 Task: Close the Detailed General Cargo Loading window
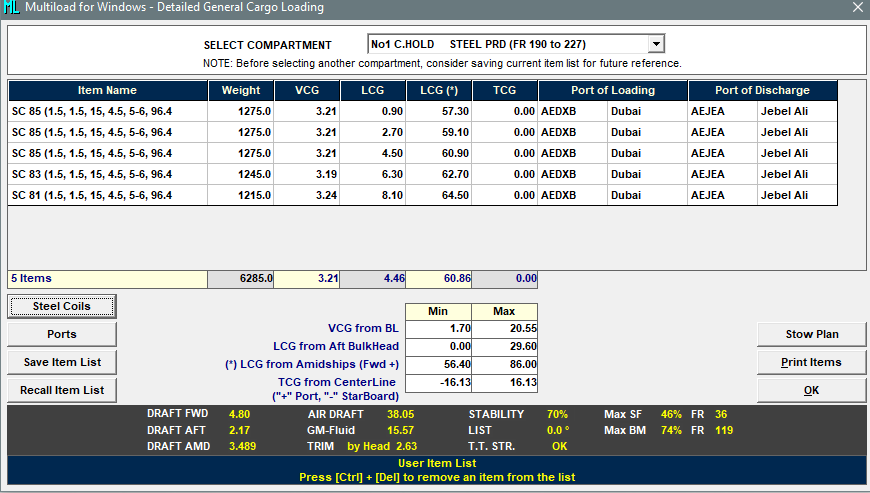pyautogui.click(x=858, y=7)
